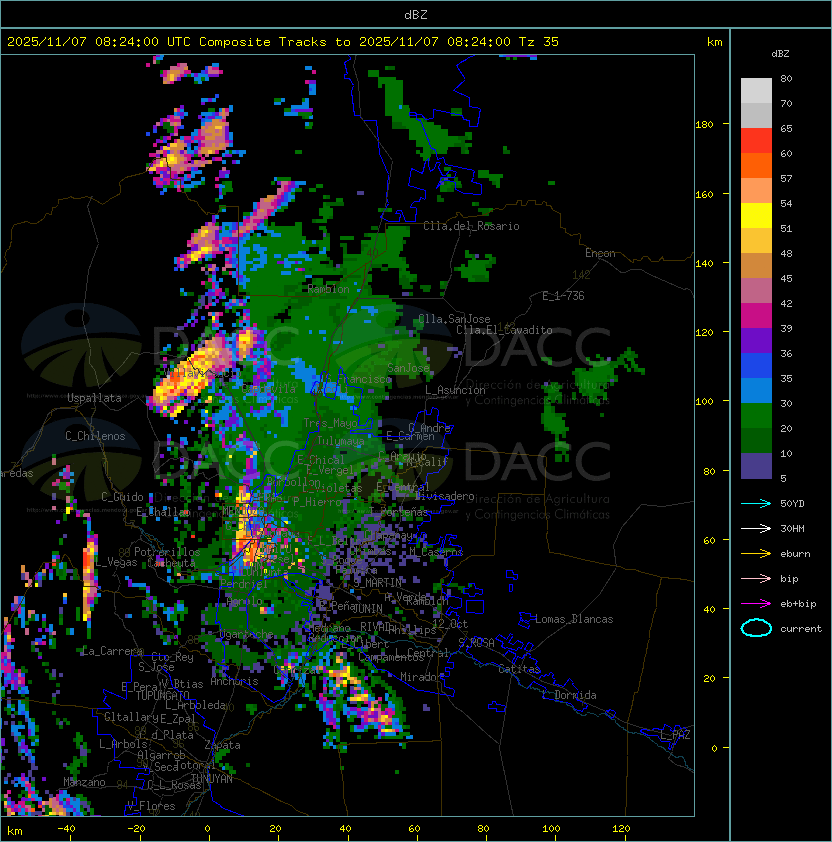Click the 180 tick label on vertical axis

[x=704, y=125]
